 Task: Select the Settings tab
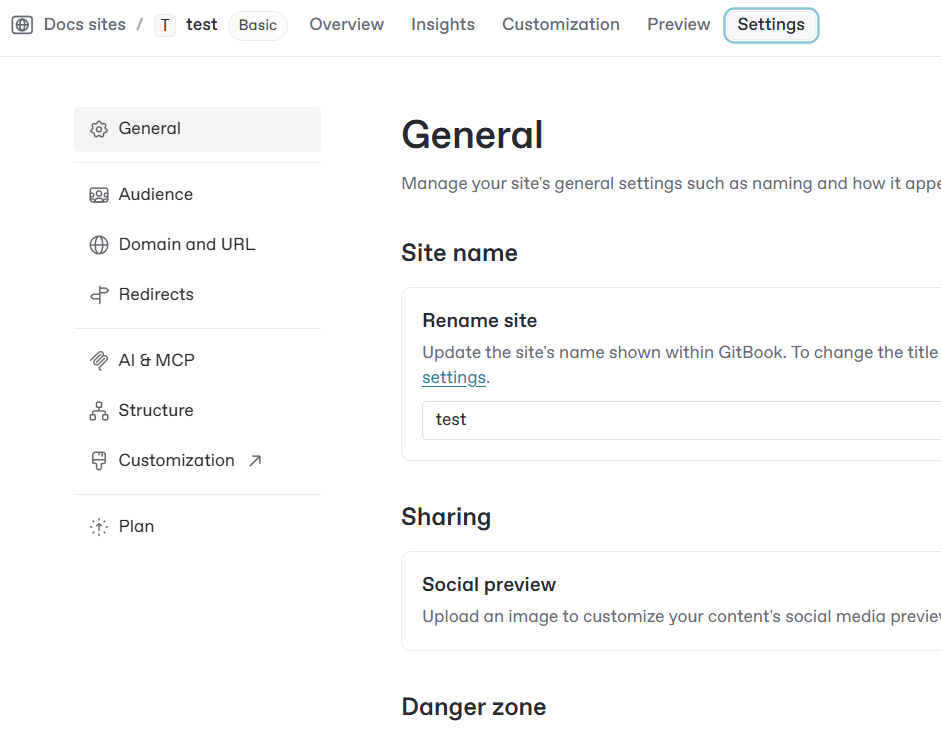(771, 25)
